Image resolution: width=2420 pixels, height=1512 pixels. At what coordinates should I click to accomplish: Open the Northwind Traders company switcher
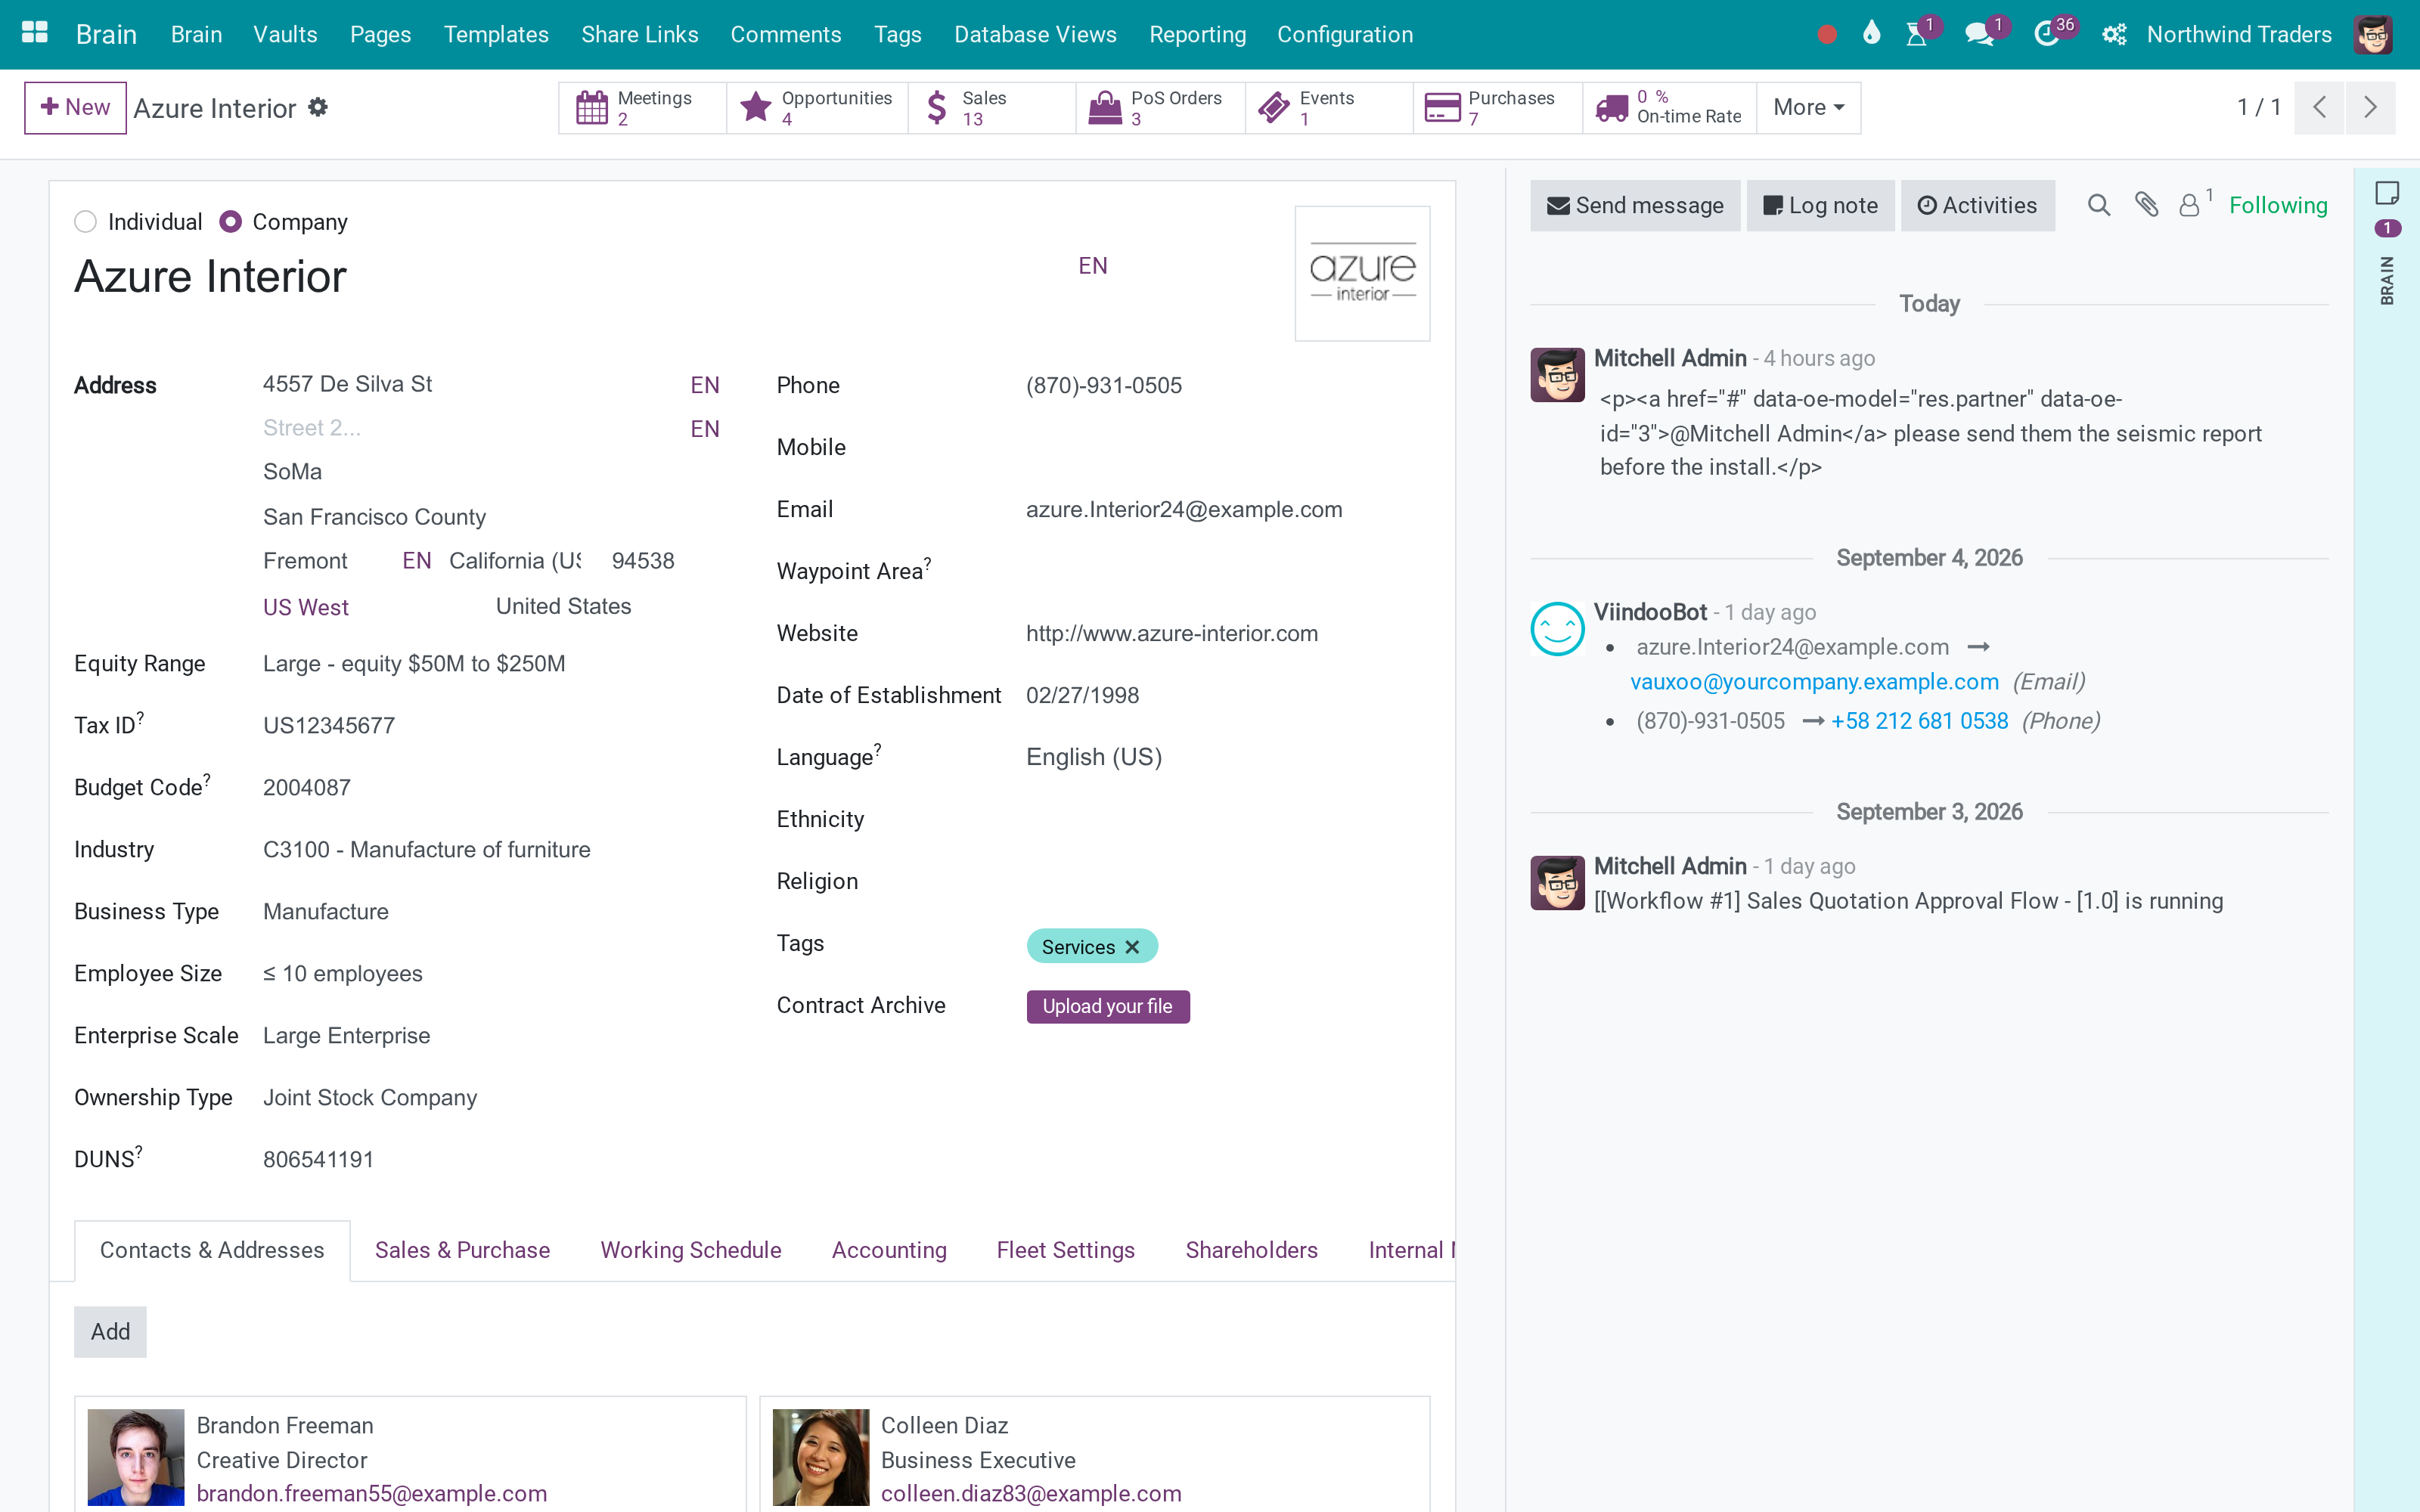pos(2239,35)
